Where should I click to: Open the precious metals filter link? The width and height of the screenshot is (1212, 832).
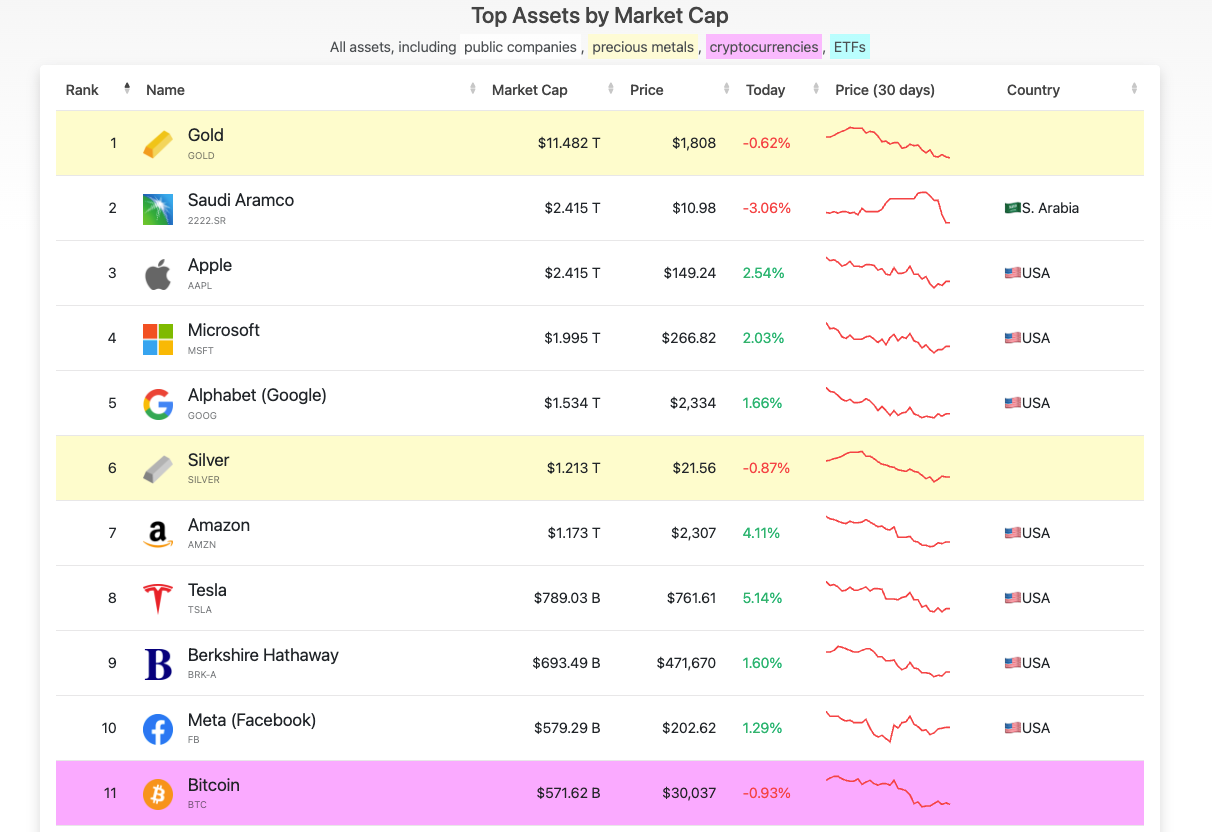coord(642,47)
